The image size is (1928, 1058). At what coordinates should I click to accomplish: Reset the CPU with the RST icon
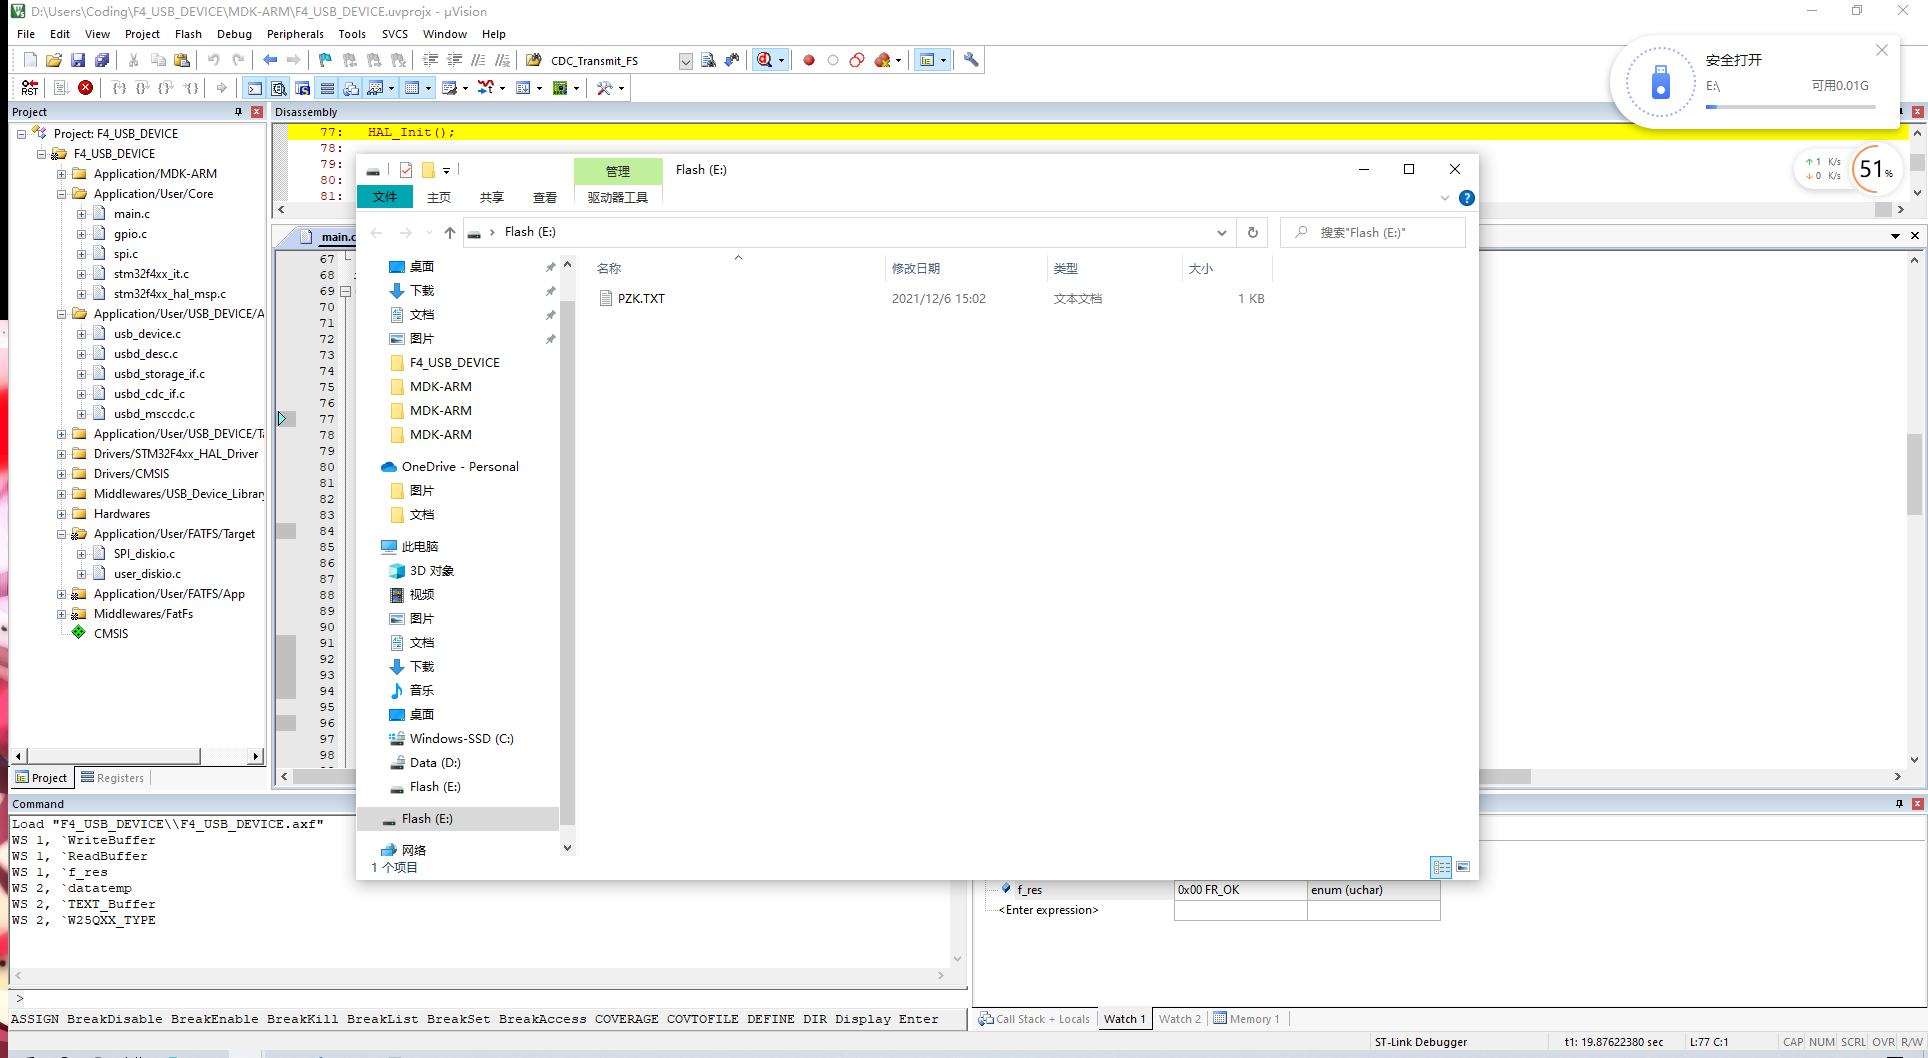coord(29,88)
